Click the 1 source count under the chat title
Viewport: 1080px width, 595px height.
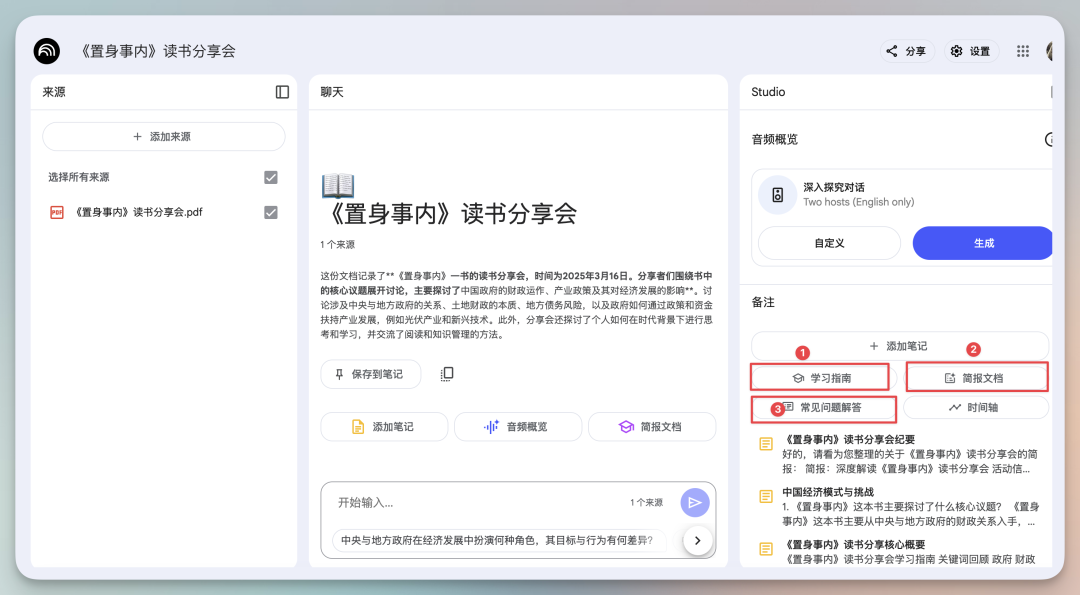338,244
